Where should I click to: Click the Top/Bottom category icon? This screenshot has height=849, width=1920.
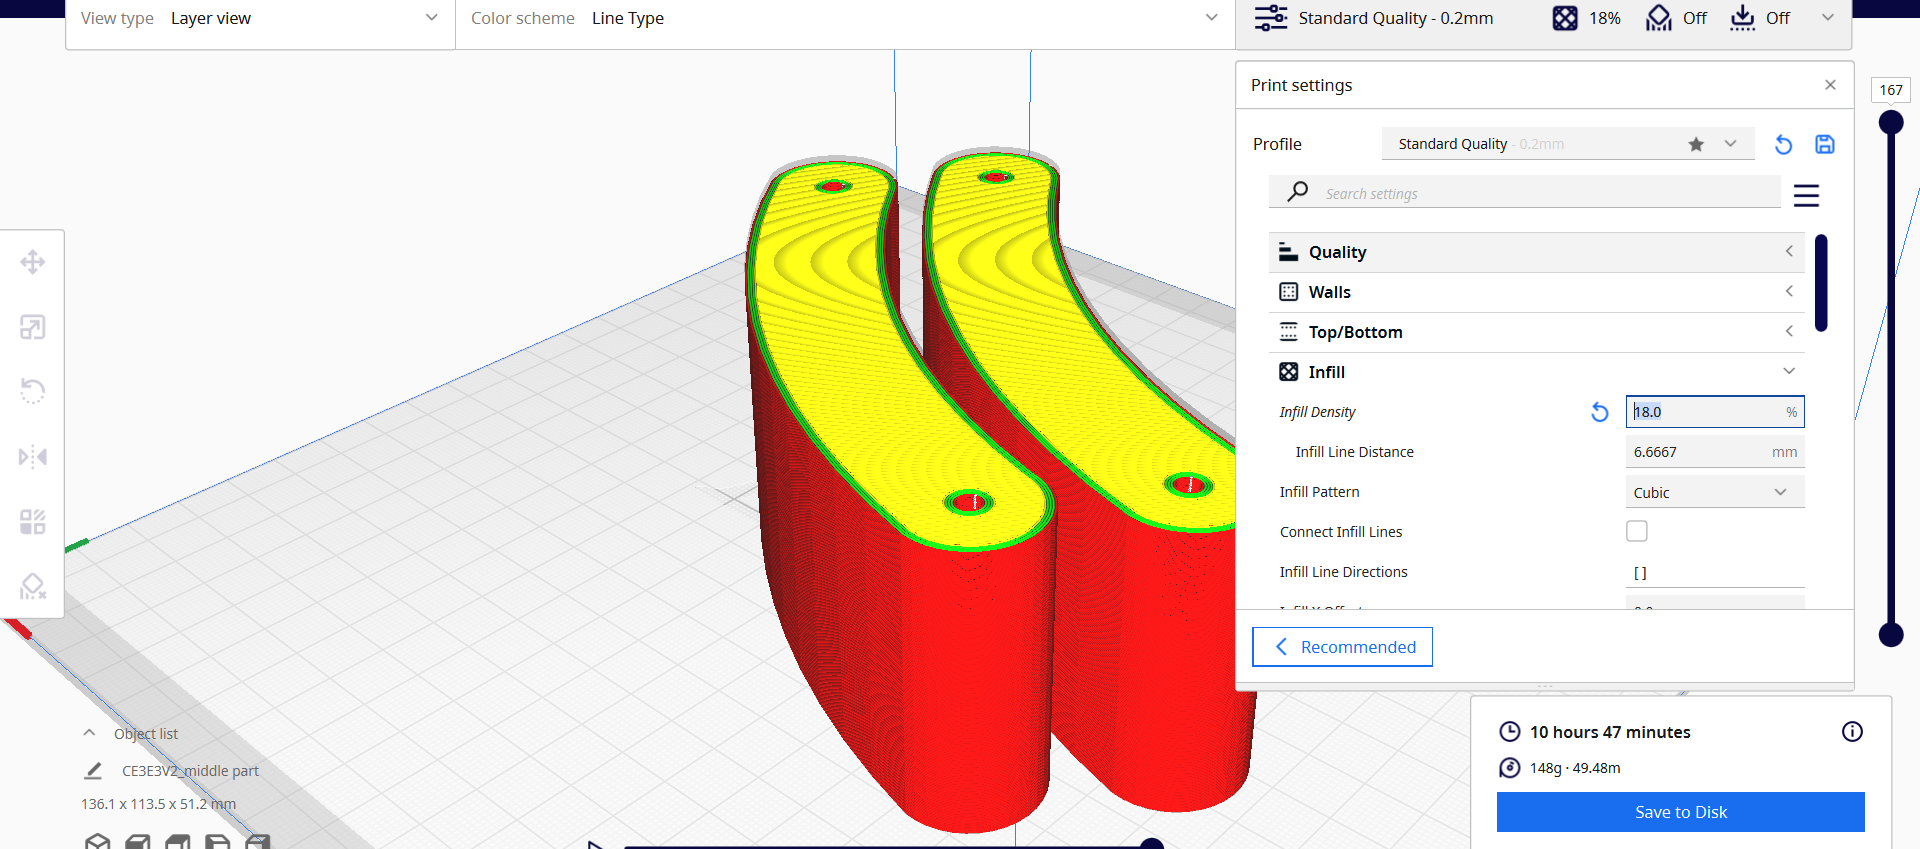point(1289,332)
